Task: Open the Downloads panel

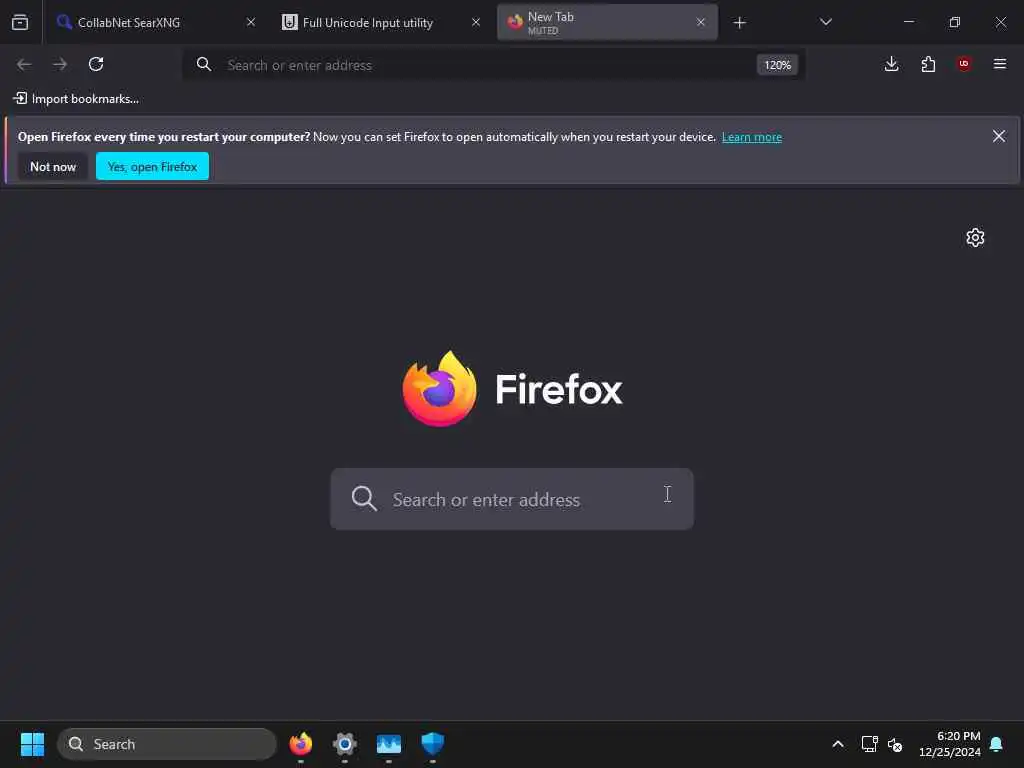Action: click(x=891, y=64)
